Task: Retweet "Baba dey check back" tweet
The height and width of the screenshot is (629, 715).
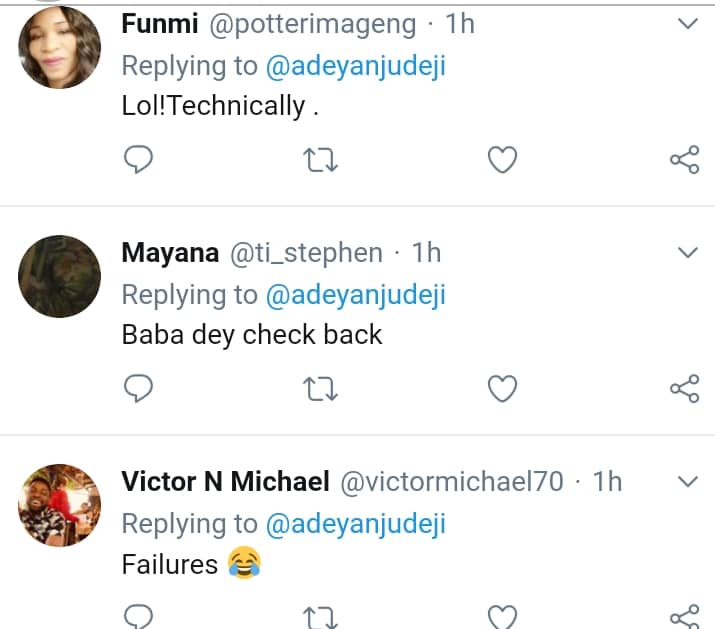Action: click(320, 387)
